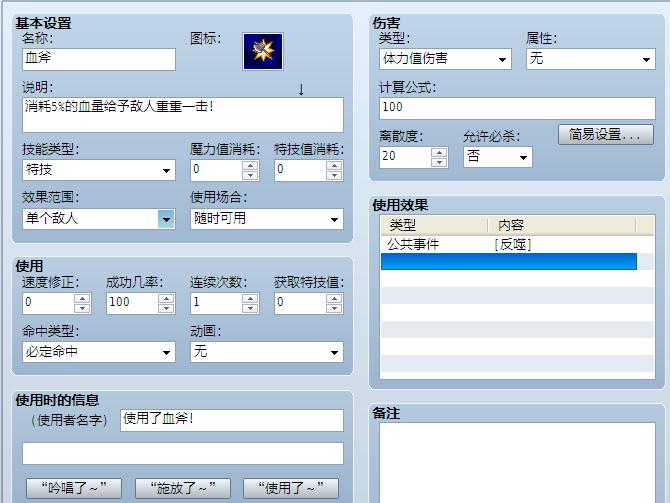The image size is (670, 503).
Task: Decrease 速度修正 with the down arrow
Action: click(x=82, y=308)
